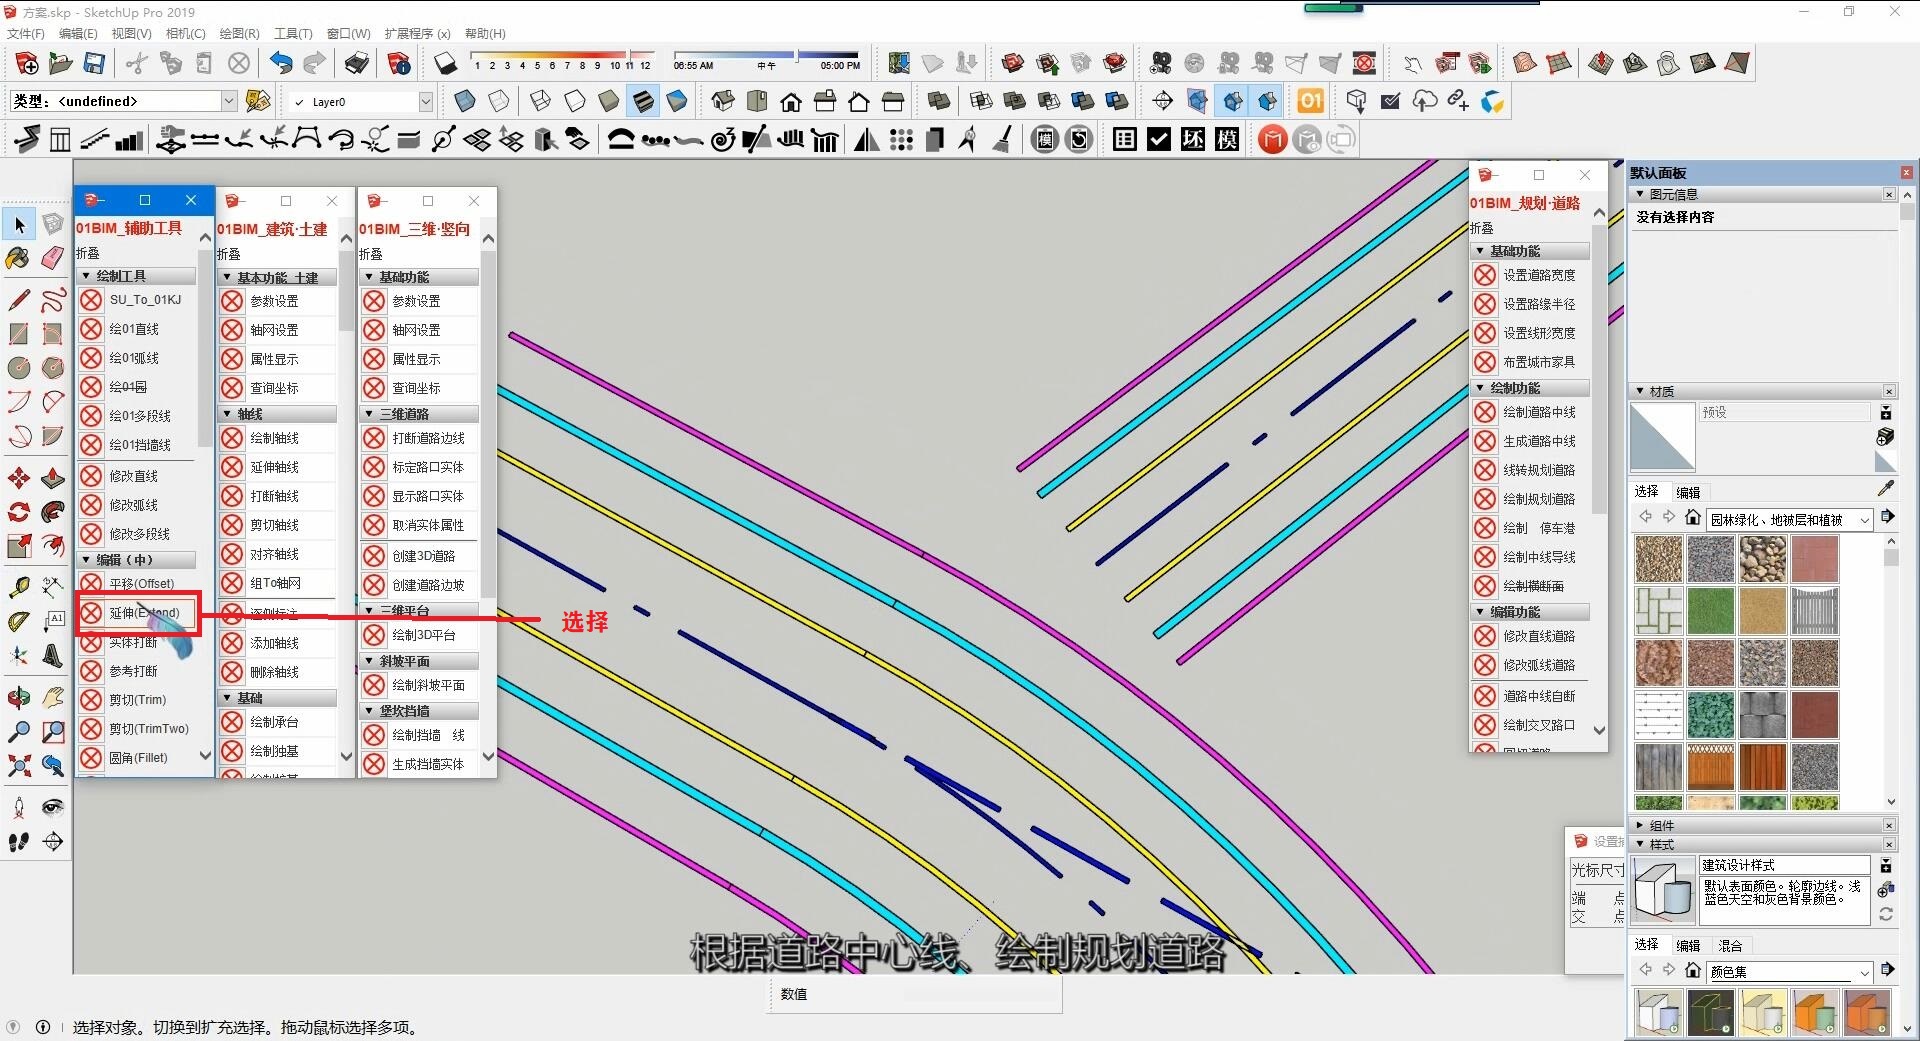Open the 类型 undefined dropdown
Viewport: 1920px width, 1041px height.
[229, 101]
